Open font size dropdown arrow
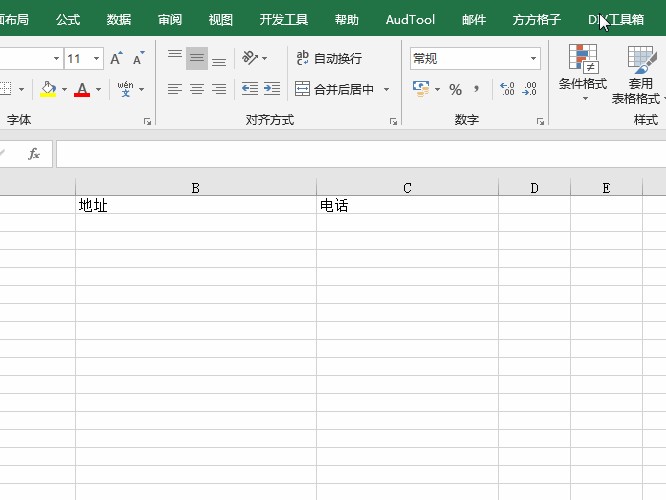This screenshot has height=500, width=666. (x=97, y=58)
